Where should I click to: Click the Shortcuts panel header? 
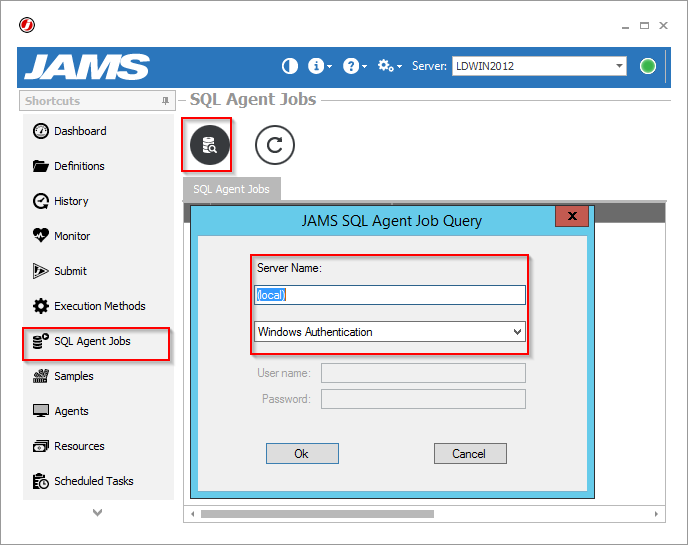[97, 101]
